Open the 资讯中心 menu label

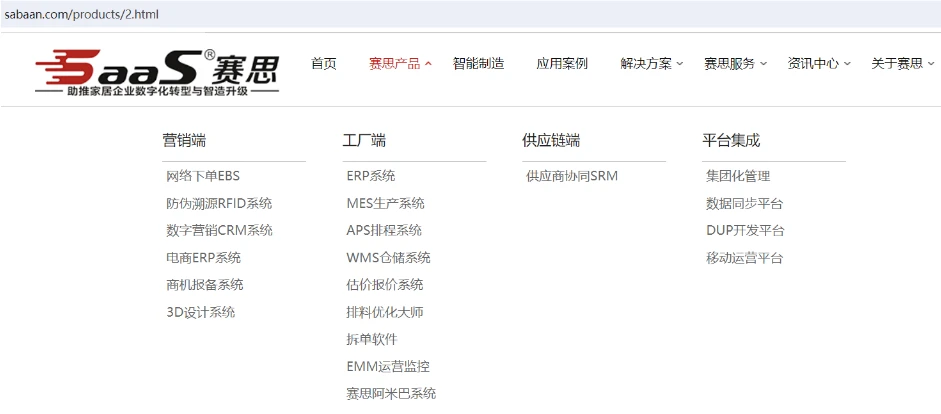tap(813, 64)
